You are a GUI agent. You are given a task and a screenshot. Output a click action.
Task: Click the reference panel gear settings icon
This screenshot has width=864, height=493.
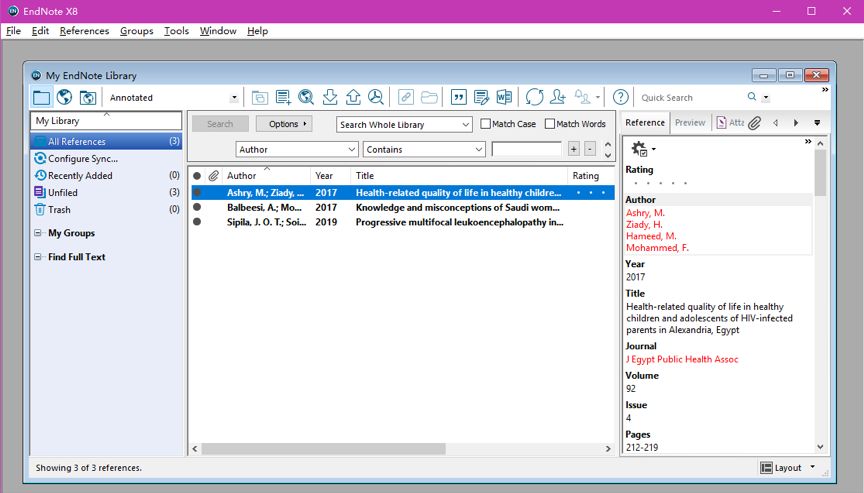(x=639, y=149)
